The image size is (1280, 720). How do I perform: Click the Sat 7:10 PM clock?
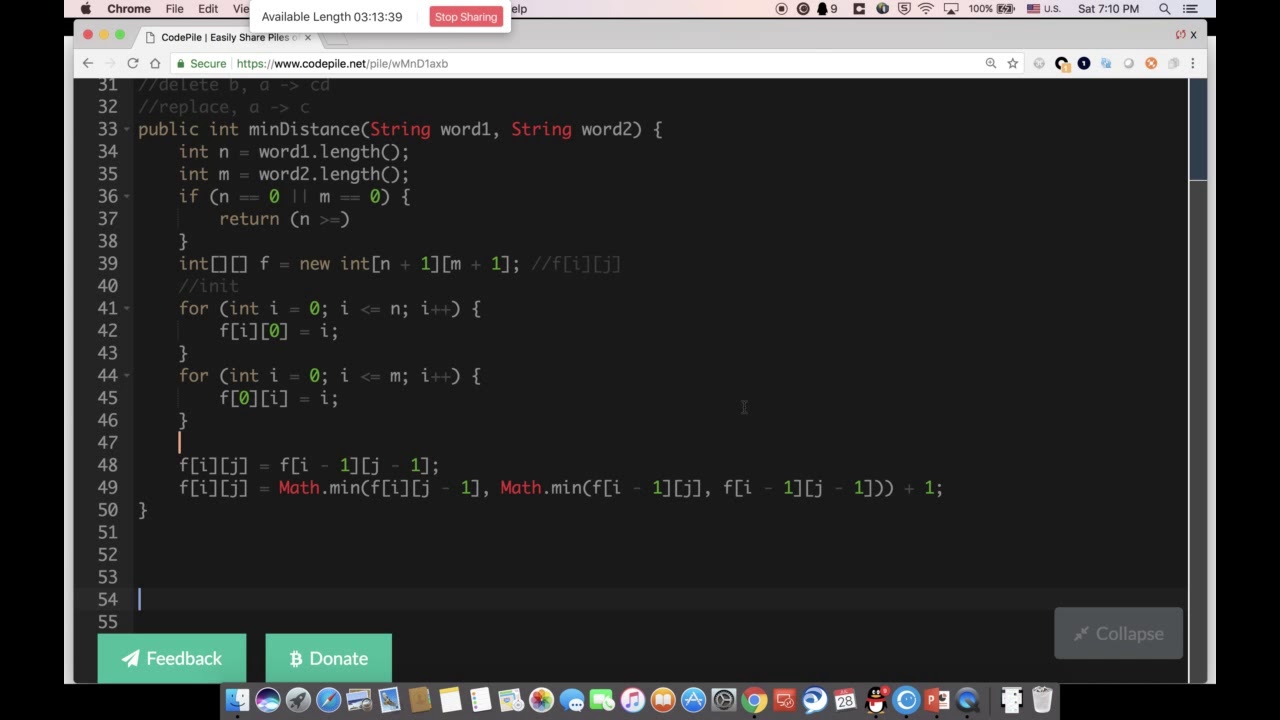click(1108, 9)
